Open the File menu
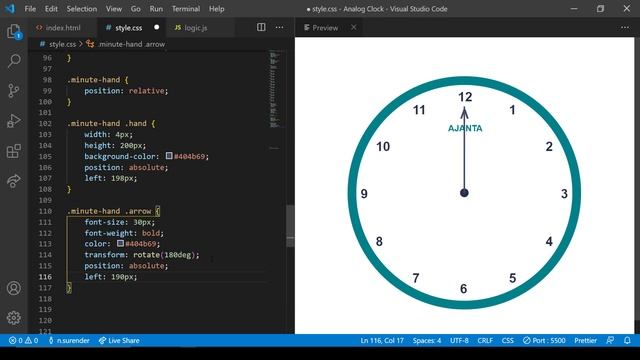640x360 pixels. click(x=30, y=9)
